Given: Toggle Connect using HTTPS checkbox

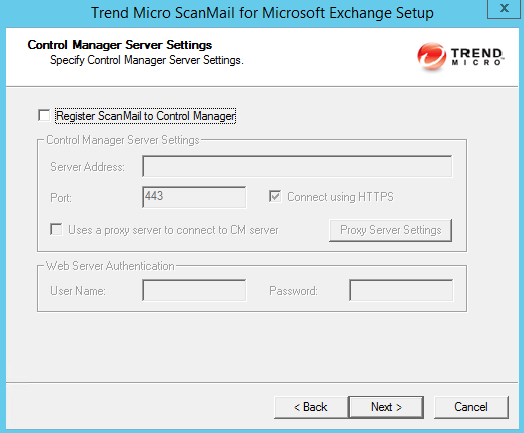Looking at the screenshot, I should tap(275, 196).
